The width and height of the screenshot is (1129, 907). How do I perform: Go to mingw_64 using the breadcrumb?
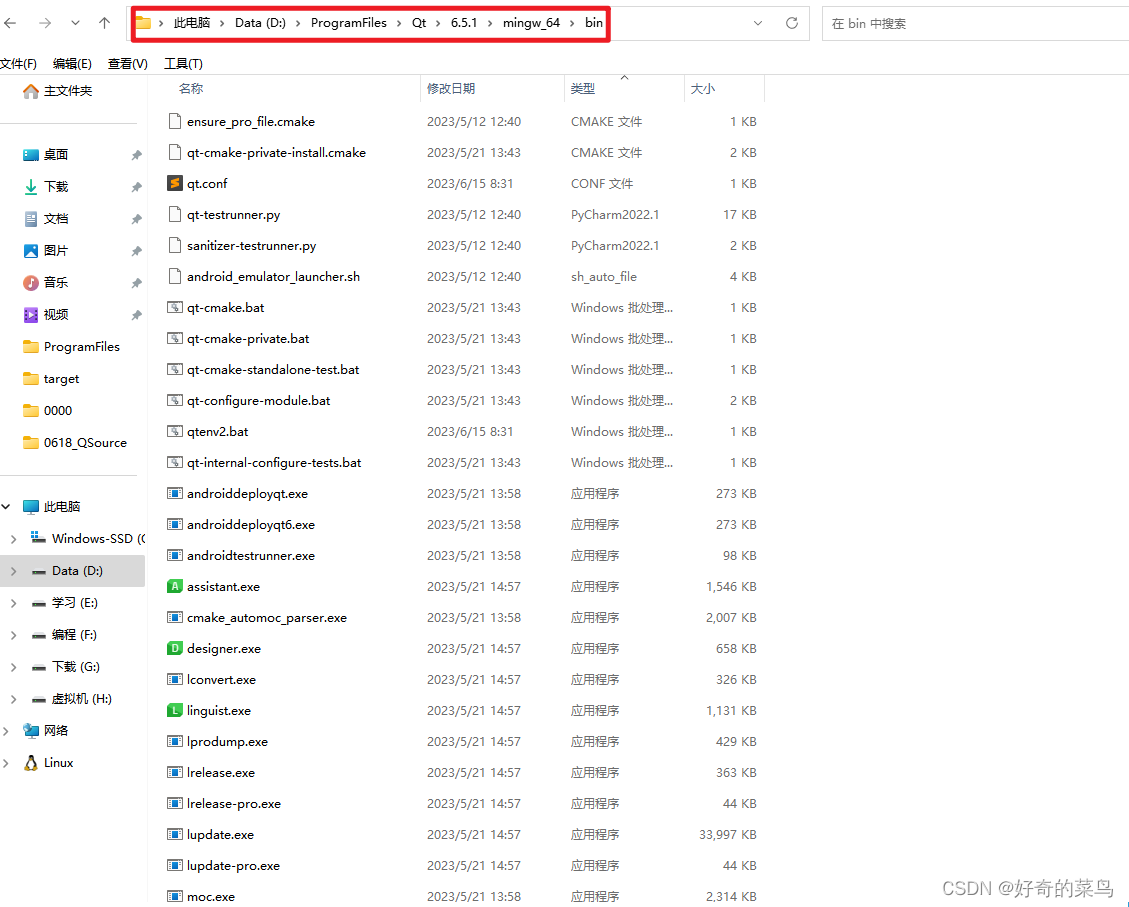[532, 22]
